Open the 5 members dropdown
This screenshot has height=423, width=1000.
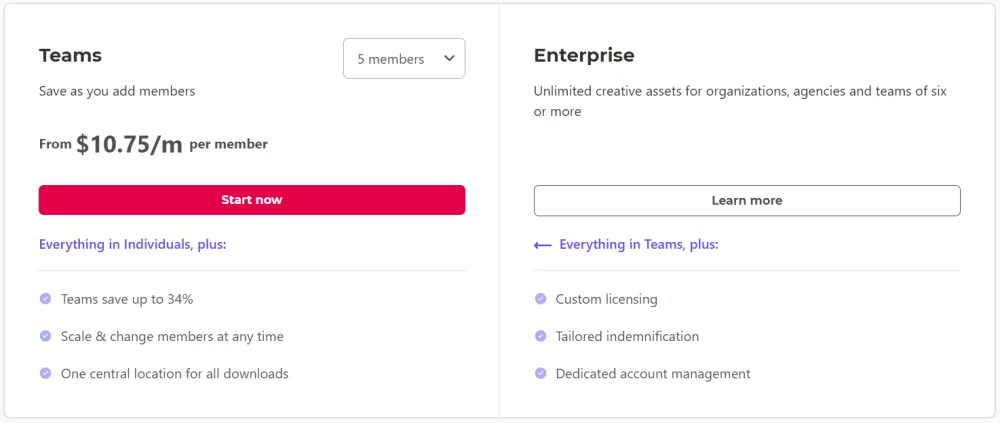(x=403, y=59)
